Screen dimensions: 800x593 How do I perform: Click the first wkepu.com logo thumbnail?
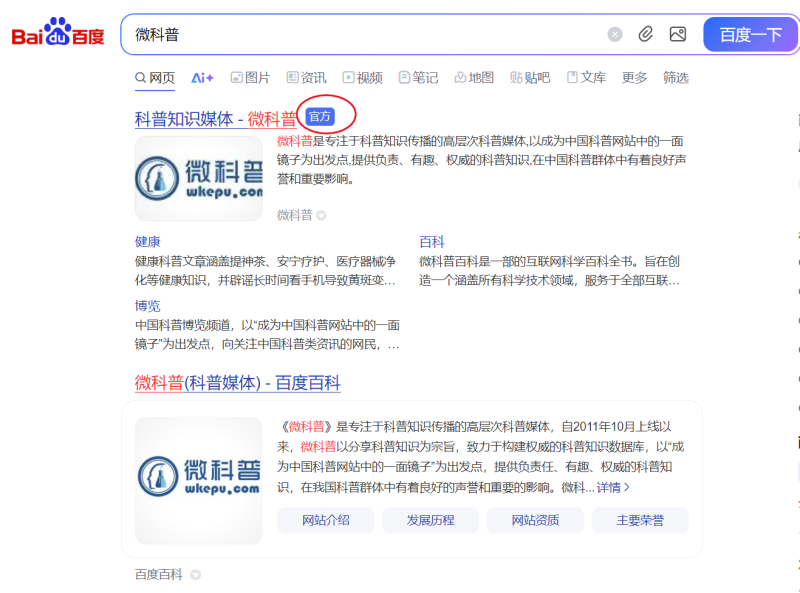[199, 179]
